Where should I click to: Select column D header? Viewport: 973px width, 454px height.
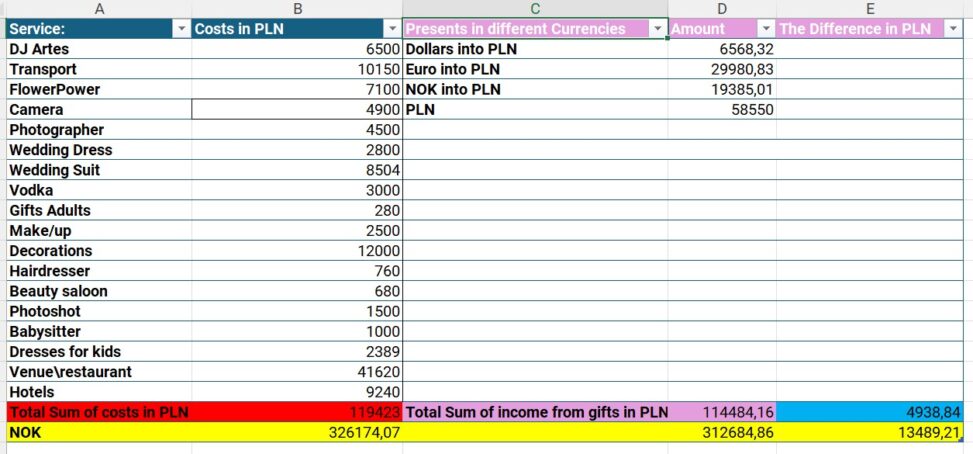[x=722, y=8]
